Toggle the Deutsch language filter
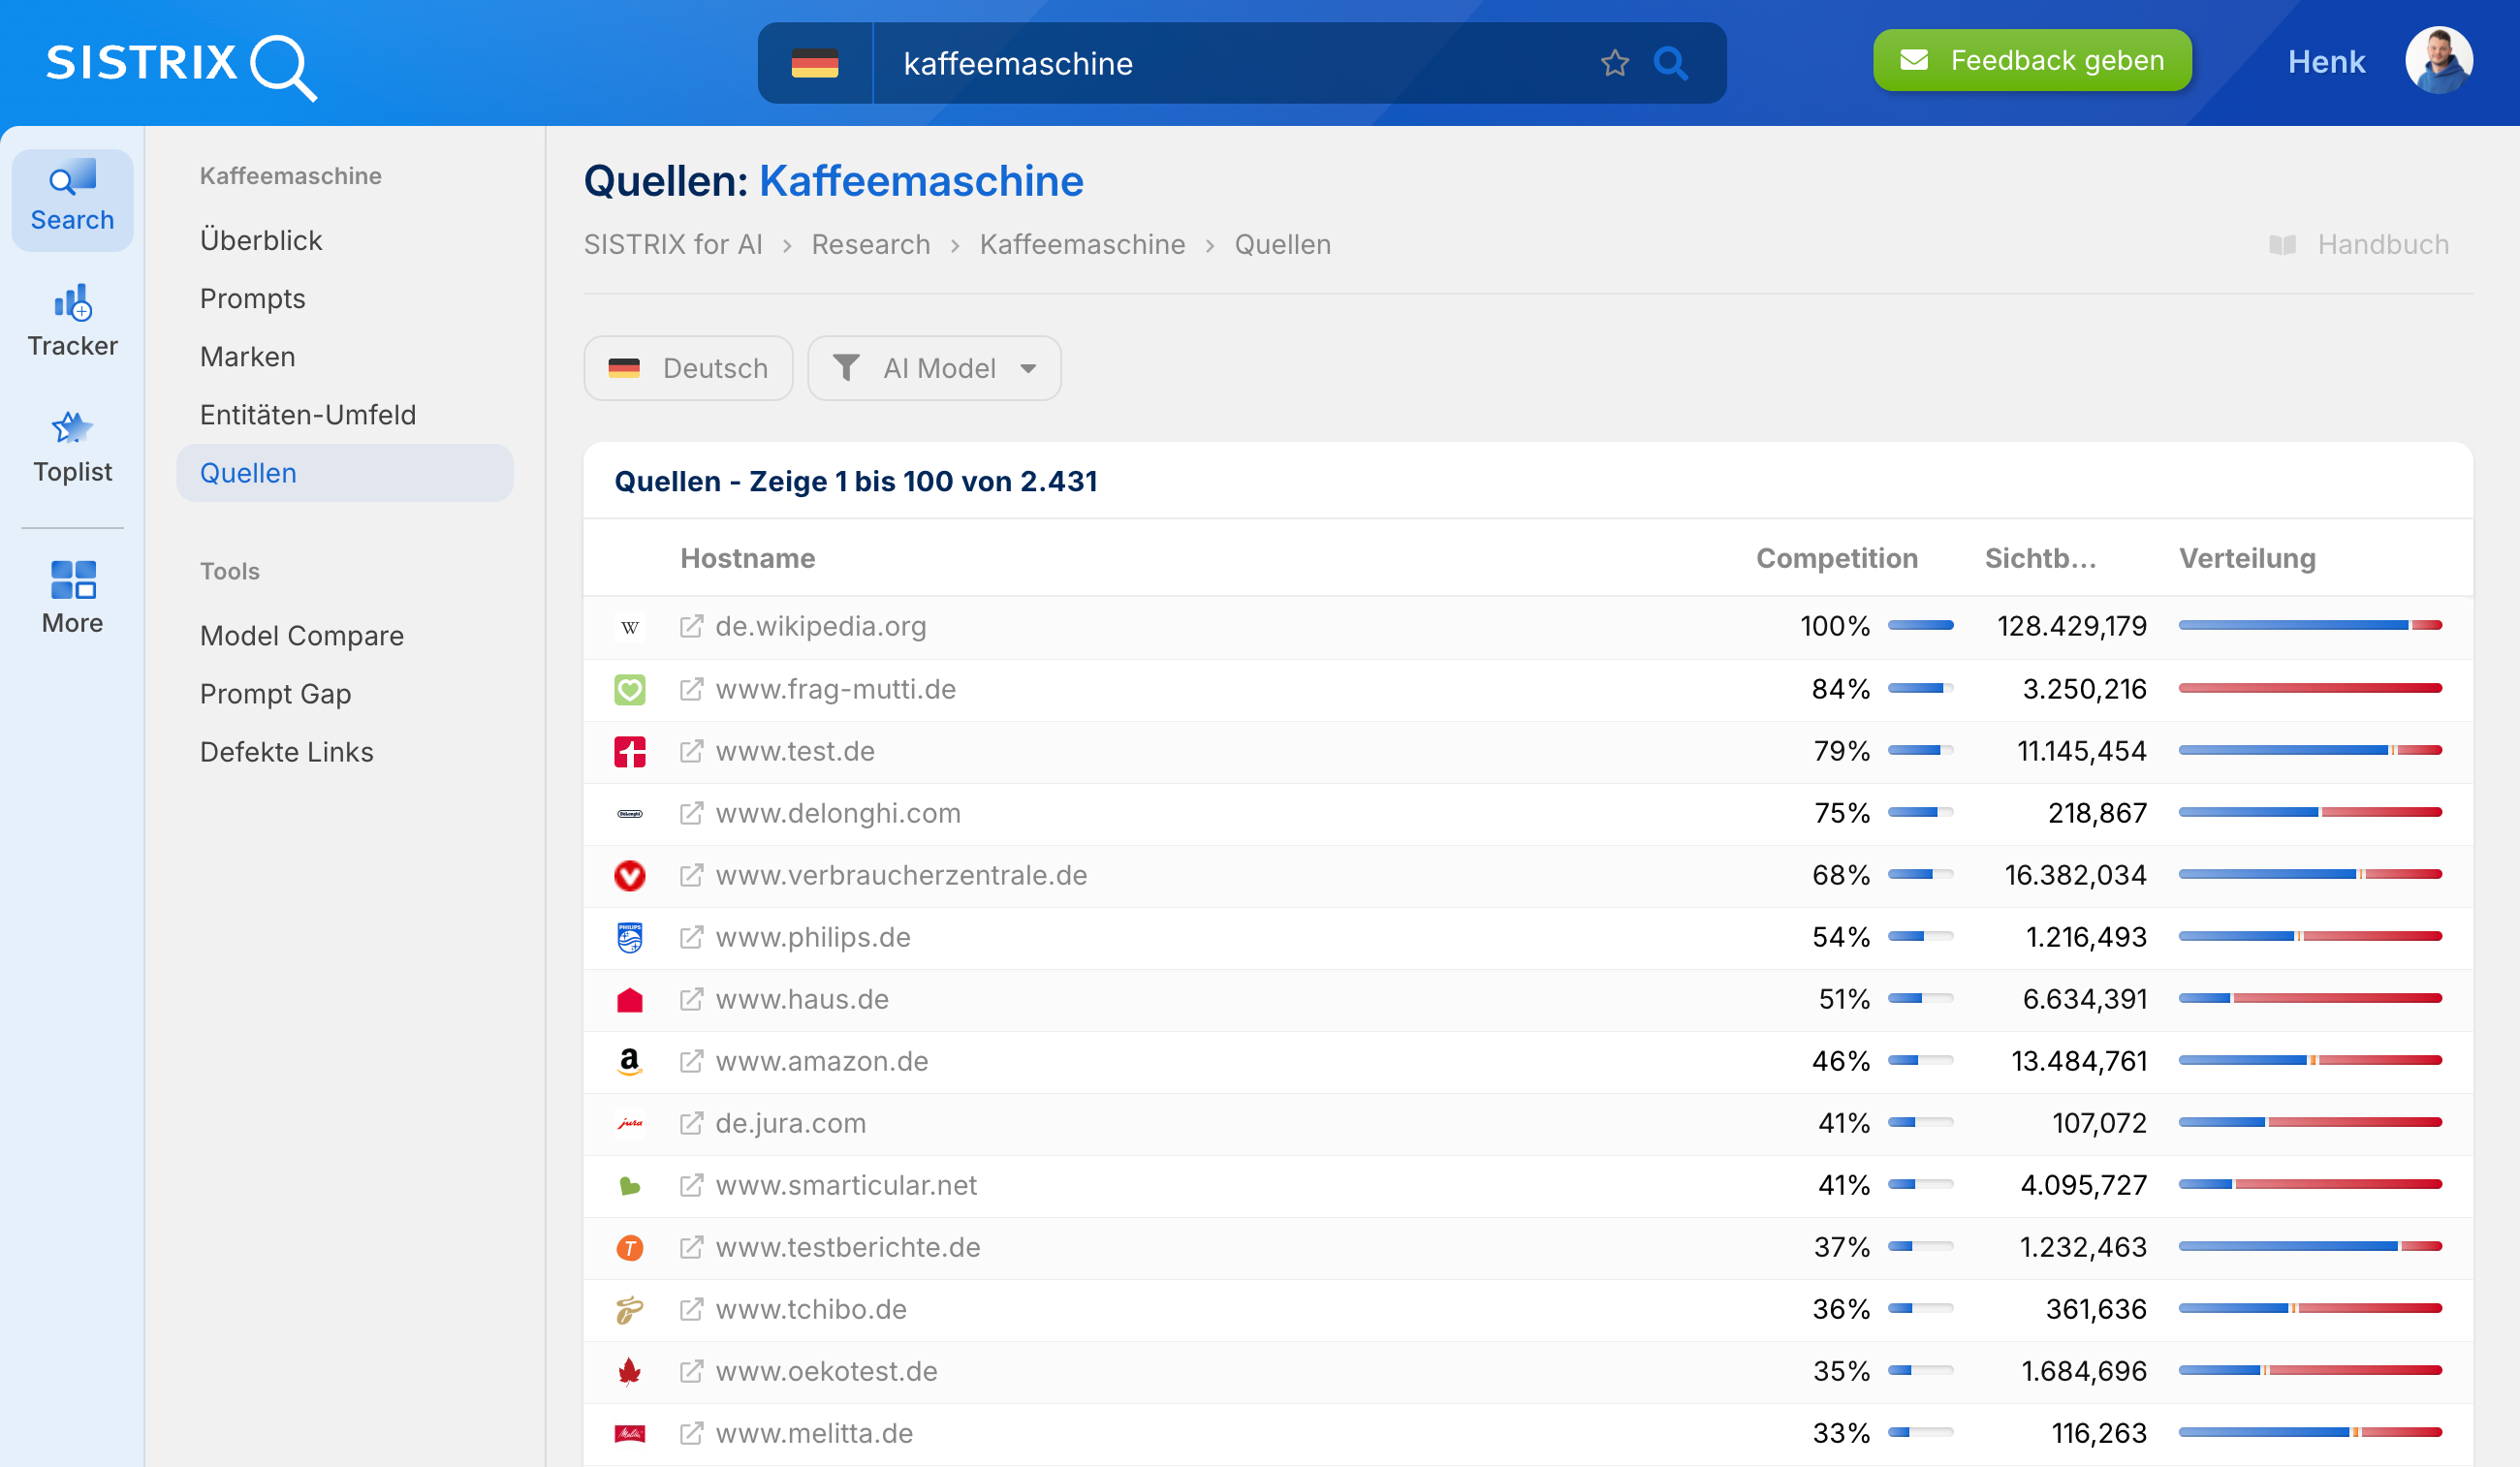This screenshot has width=2520, height=1467. (x=688, y=368)
